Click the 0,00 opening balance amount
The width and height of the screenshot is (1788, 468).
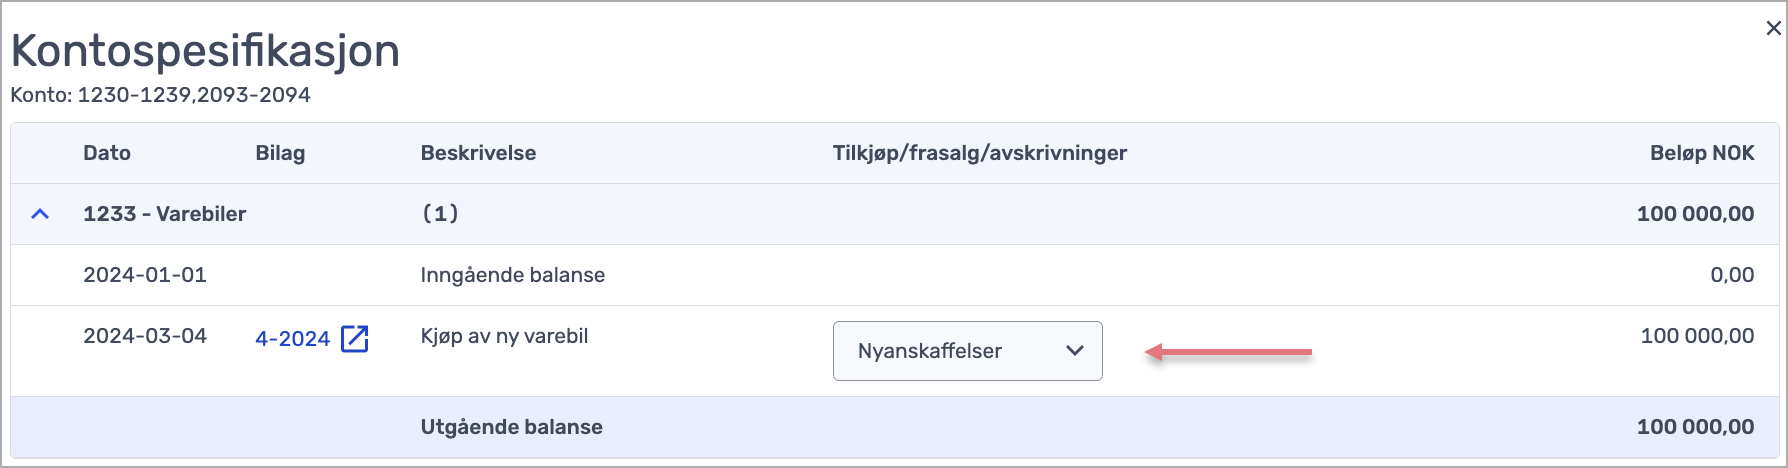coord(1732,275)
